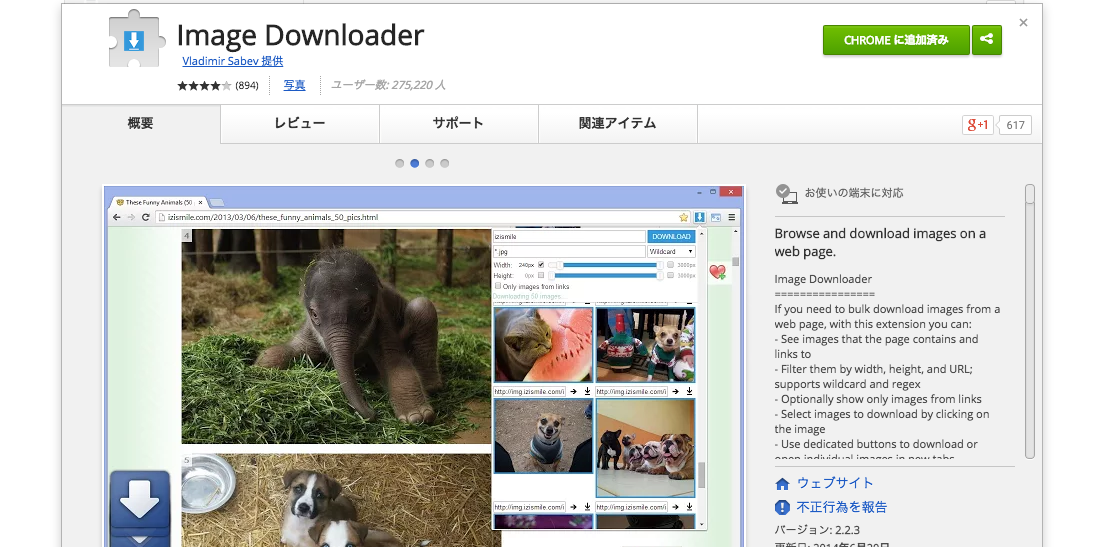
Task: Switch to the サポート tab
Action: 459,124
